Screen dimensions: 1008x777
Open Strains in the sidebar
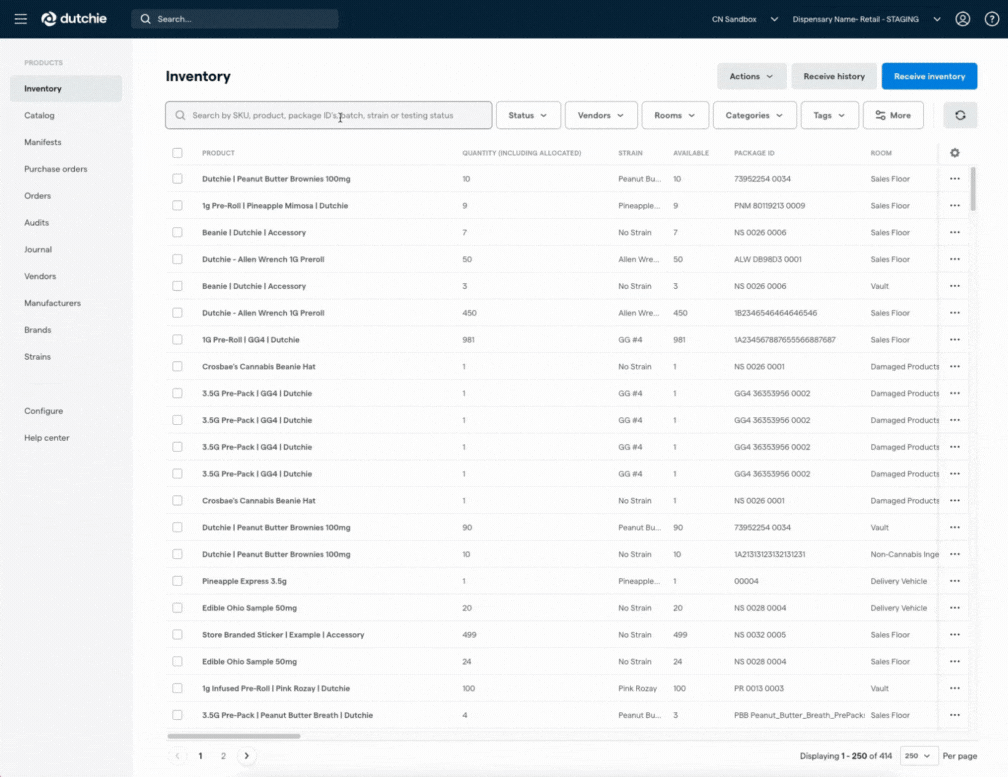click(37, 357)
